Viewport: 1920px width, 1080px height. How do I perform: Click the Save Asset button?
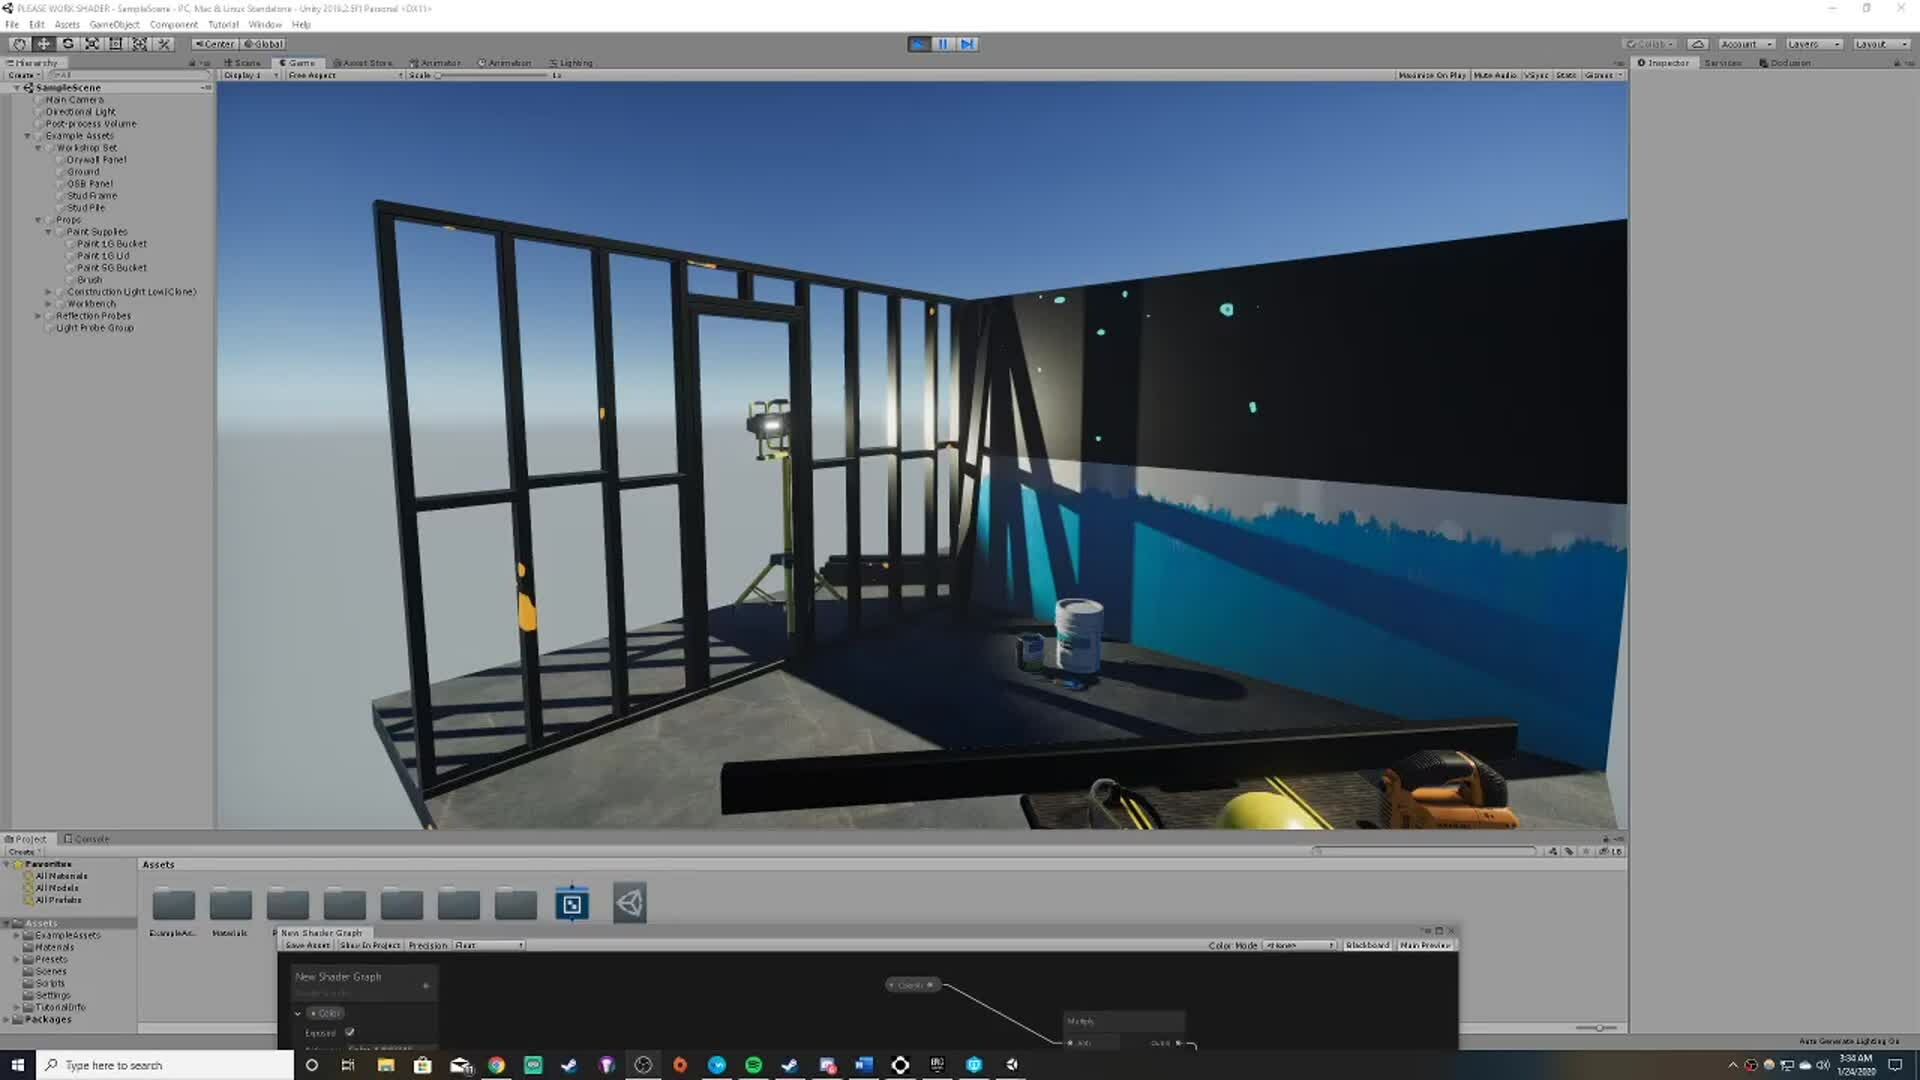click(x=307, y=945)
